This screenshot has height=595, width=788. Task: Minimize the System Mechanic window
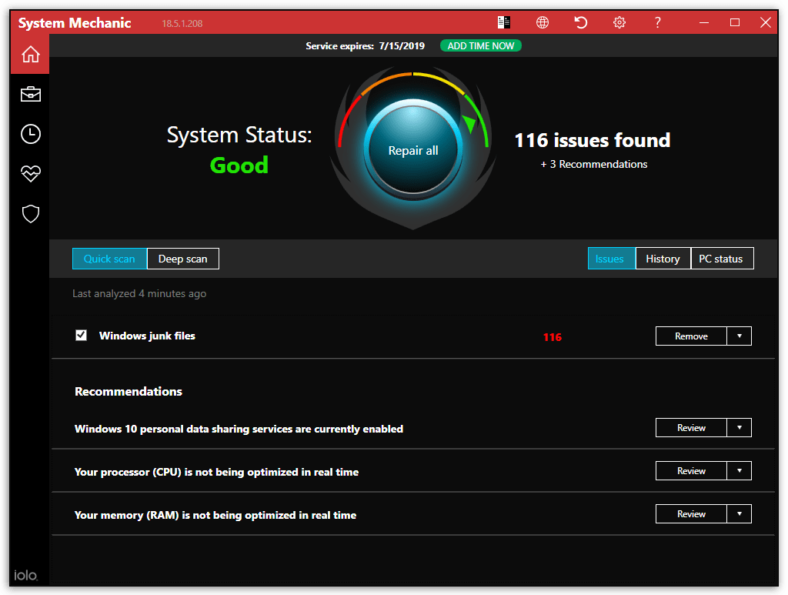point(704,23)
